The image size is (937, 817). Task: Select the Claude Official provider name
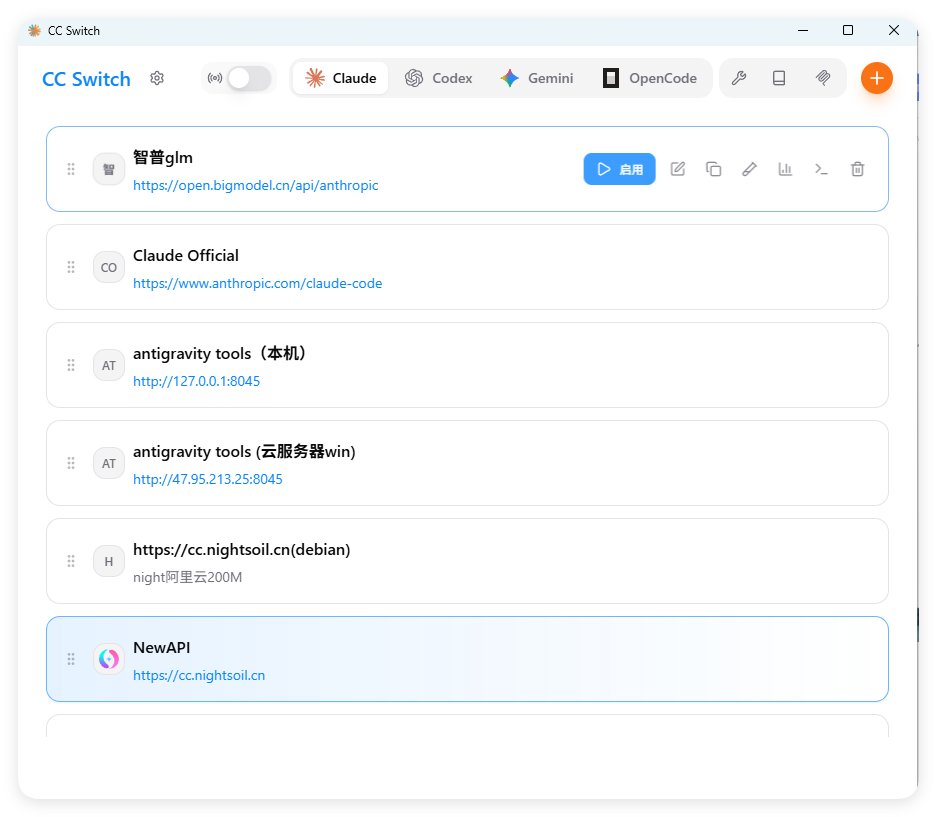(186, 256)
